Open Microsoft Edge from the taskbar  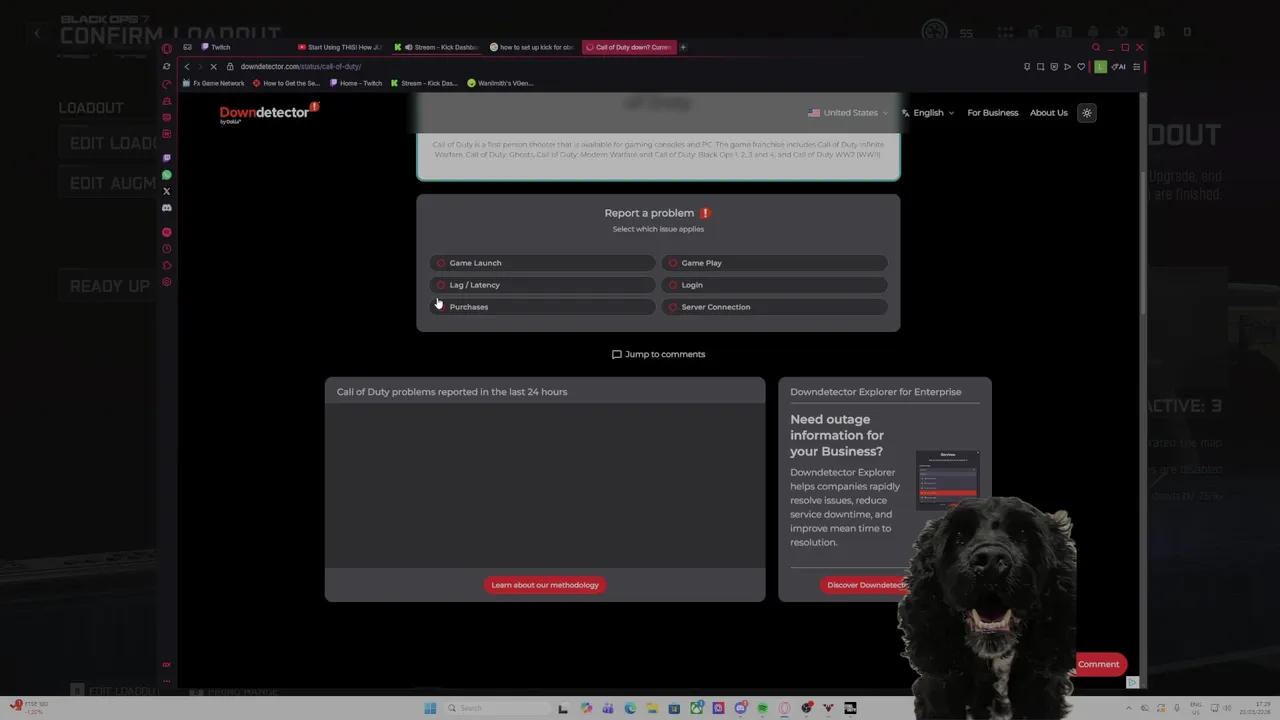pos(630,708)
